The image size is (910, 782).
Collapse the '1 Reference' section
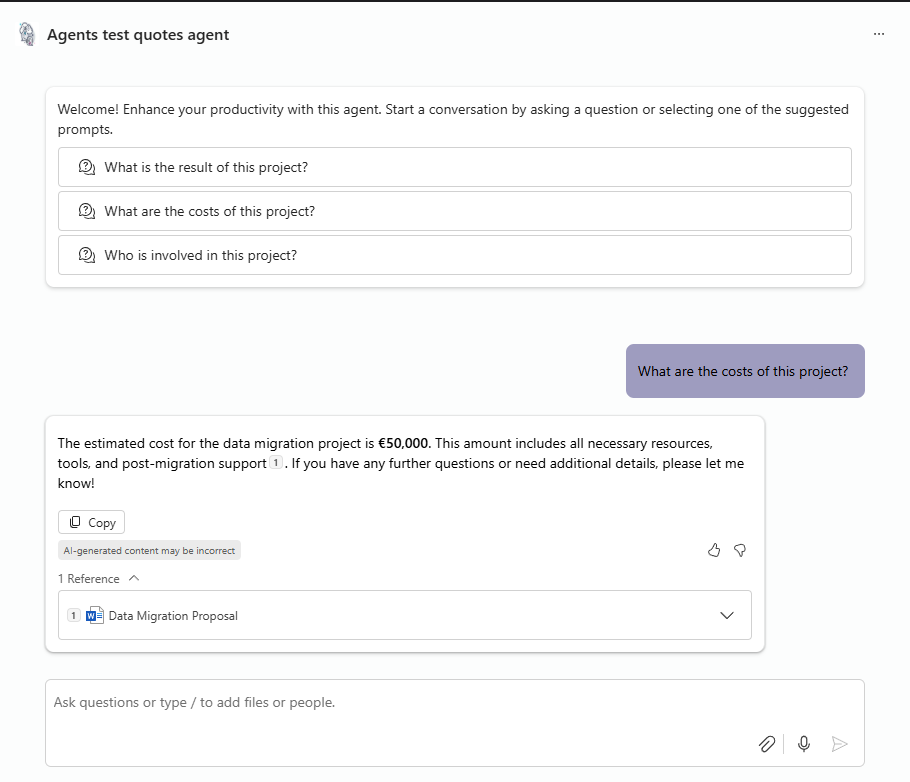click(x=99, y=579)
